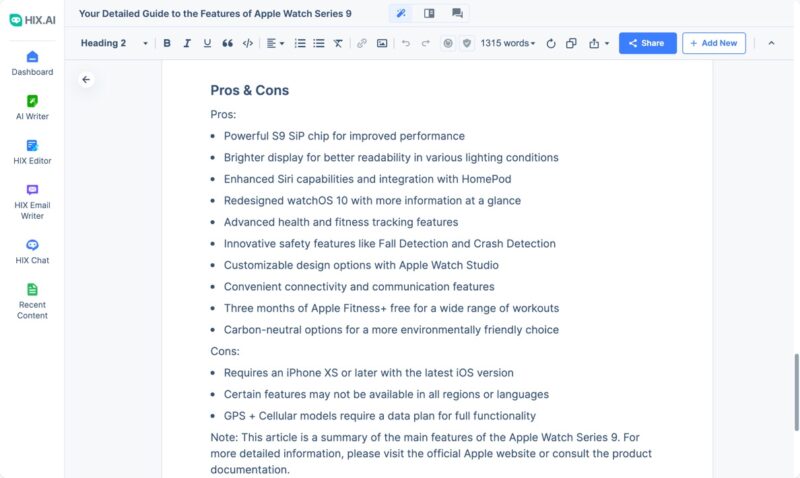Insert a code block

click(248, 43)
